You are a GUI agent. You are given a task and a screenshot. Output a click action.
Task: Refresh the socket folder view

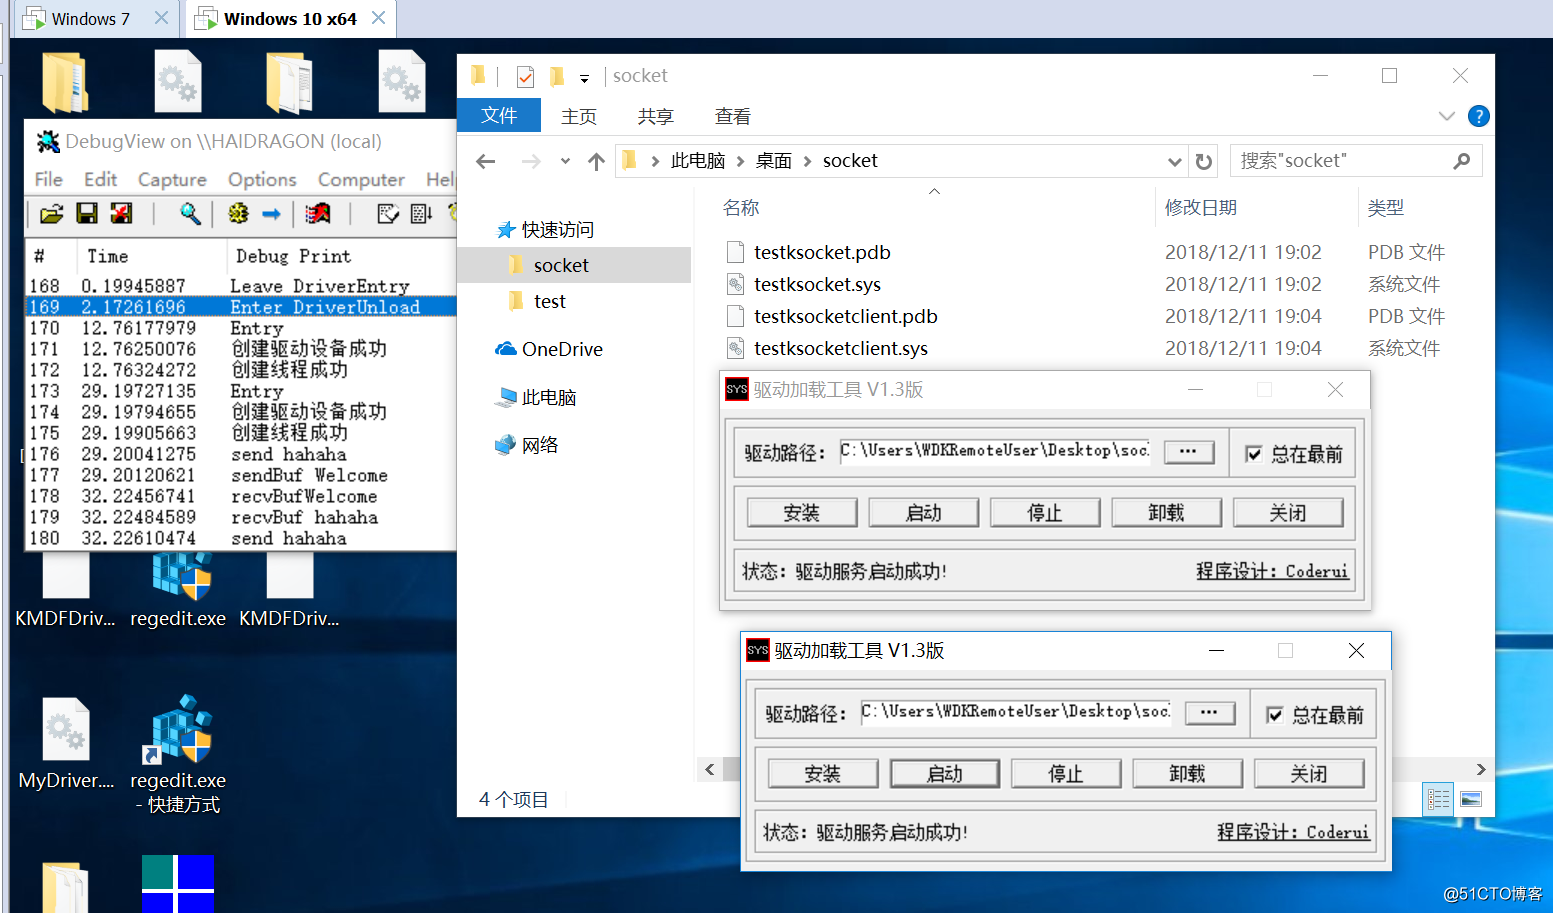pos(1204,161)
